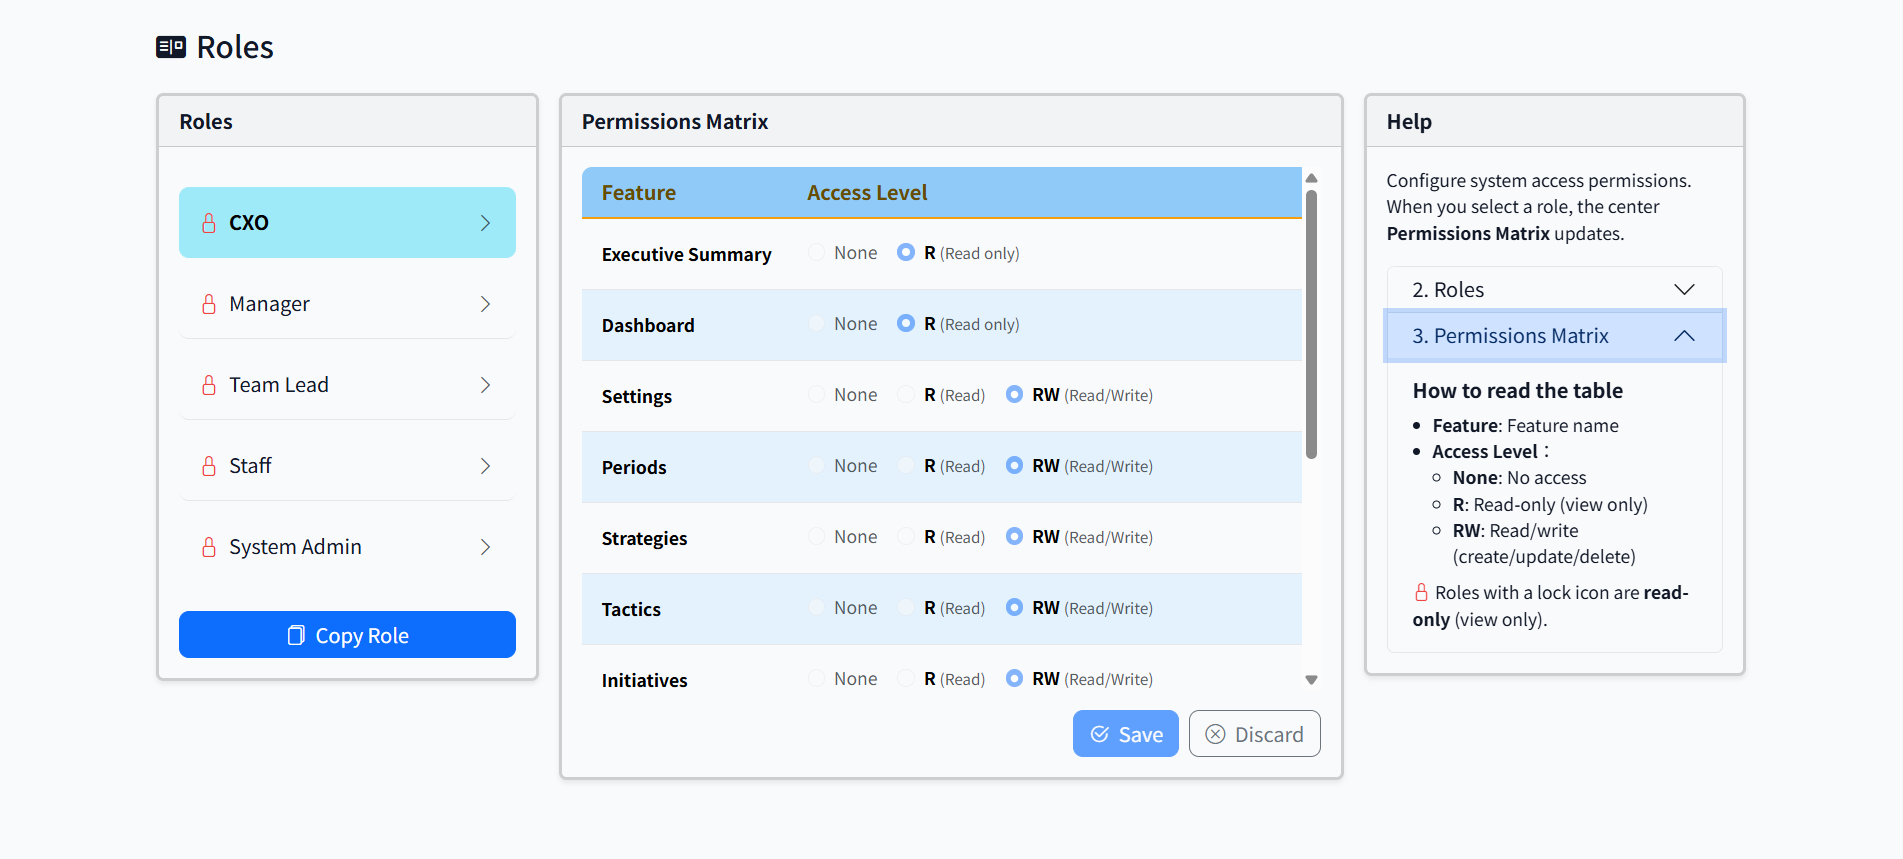Select None access for Executive Summary
Viewport: 1903px width, 859px height.
[x=815, y=252]
